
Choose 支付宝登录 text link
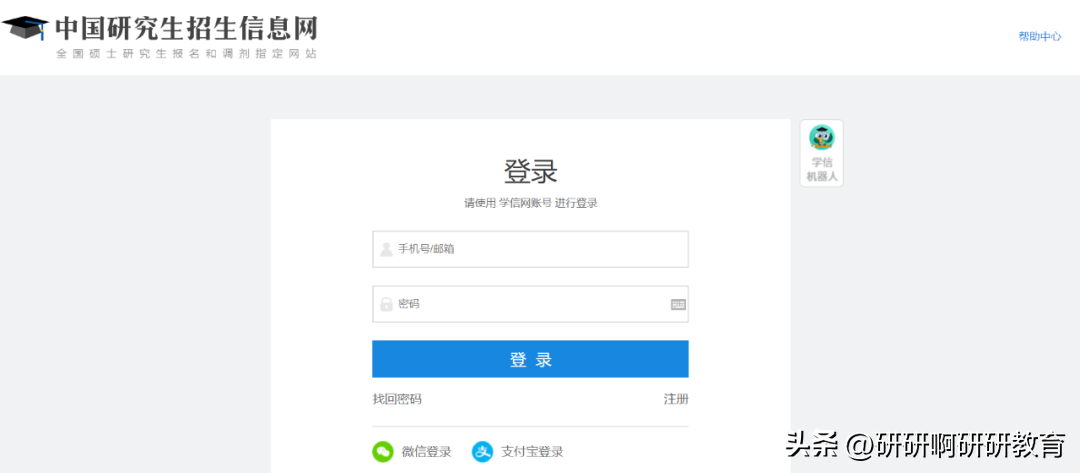tap(532, 451)
